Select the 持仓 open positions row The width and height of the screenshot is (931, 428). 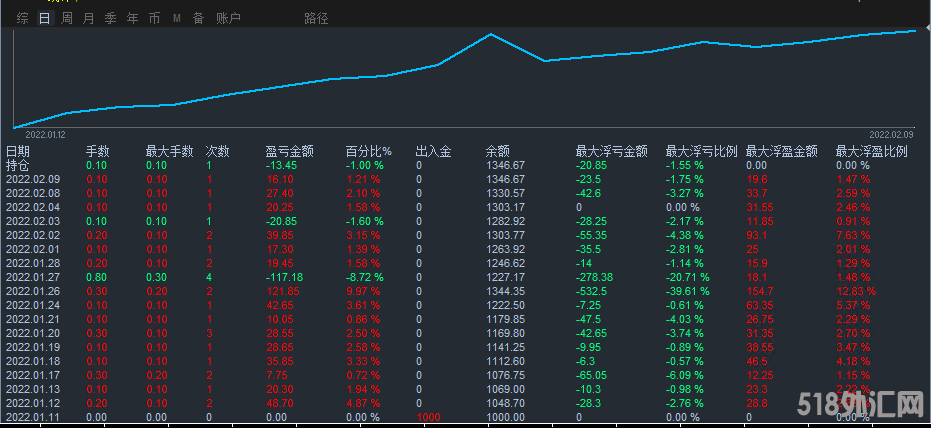point(18,165)
